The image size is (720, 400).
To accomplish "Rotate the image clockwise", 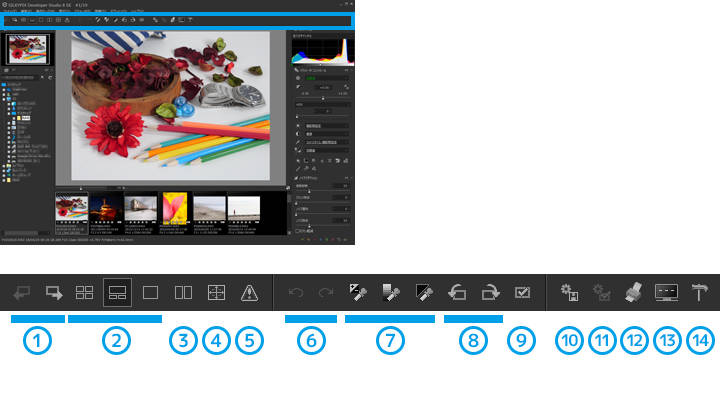I will click(490, 293).
